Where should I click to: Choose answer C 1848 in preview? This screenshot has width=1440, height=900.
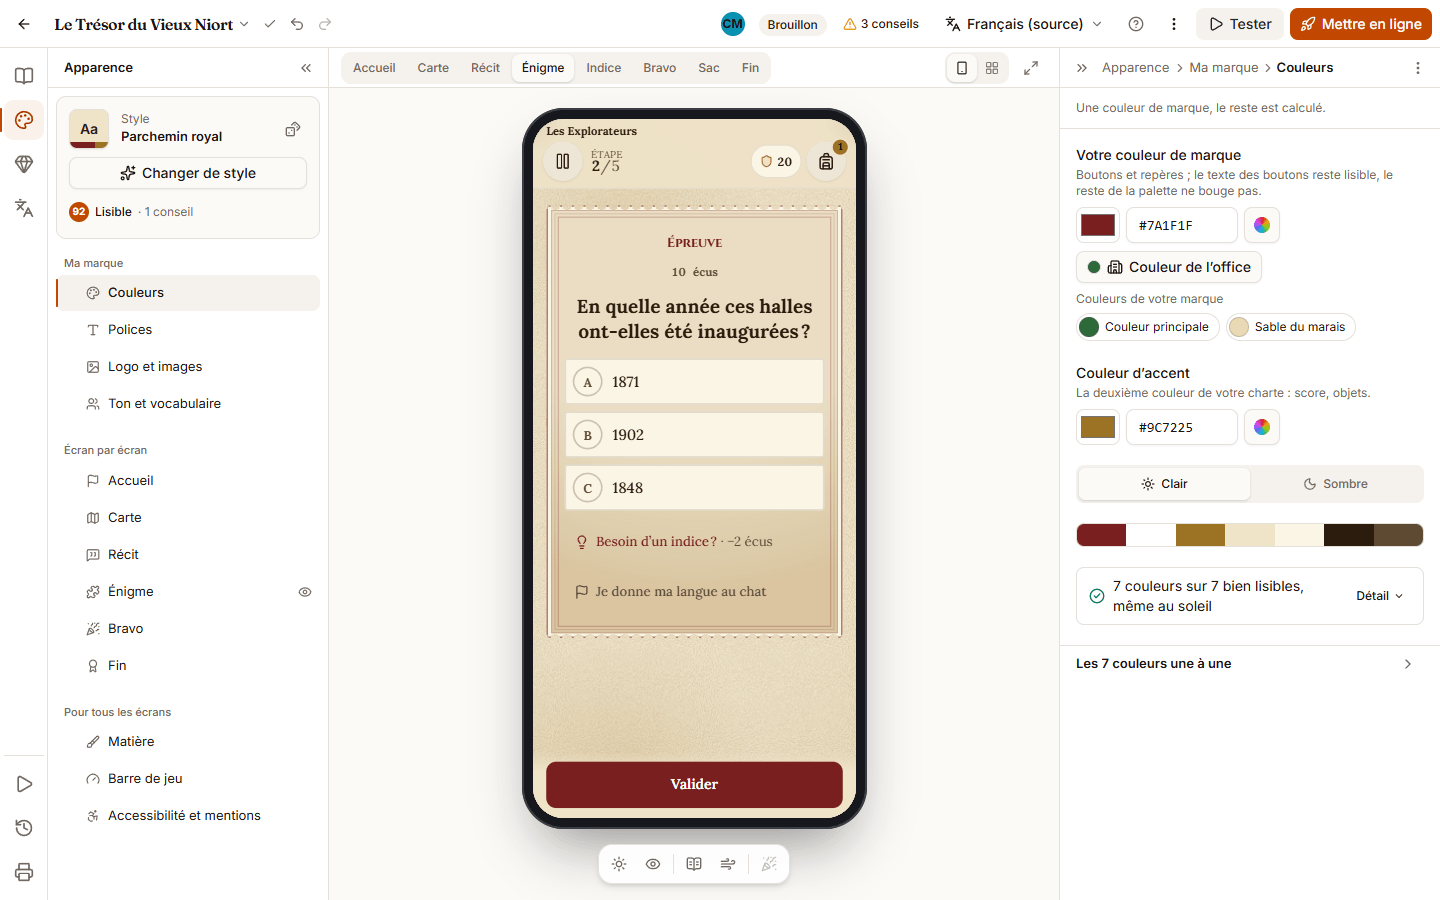click(x=694, y=488)
